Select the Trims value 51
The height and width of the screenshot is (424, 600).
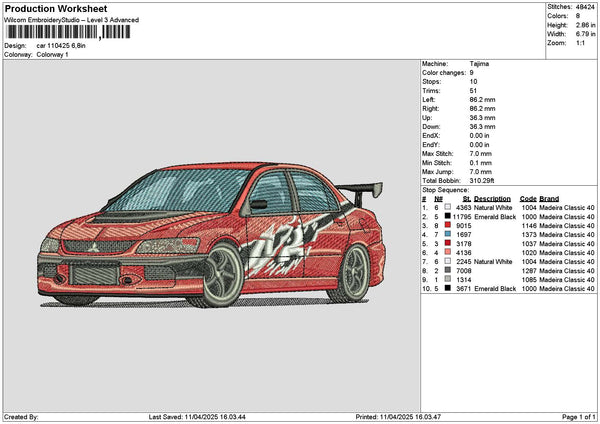pos(473,91)
